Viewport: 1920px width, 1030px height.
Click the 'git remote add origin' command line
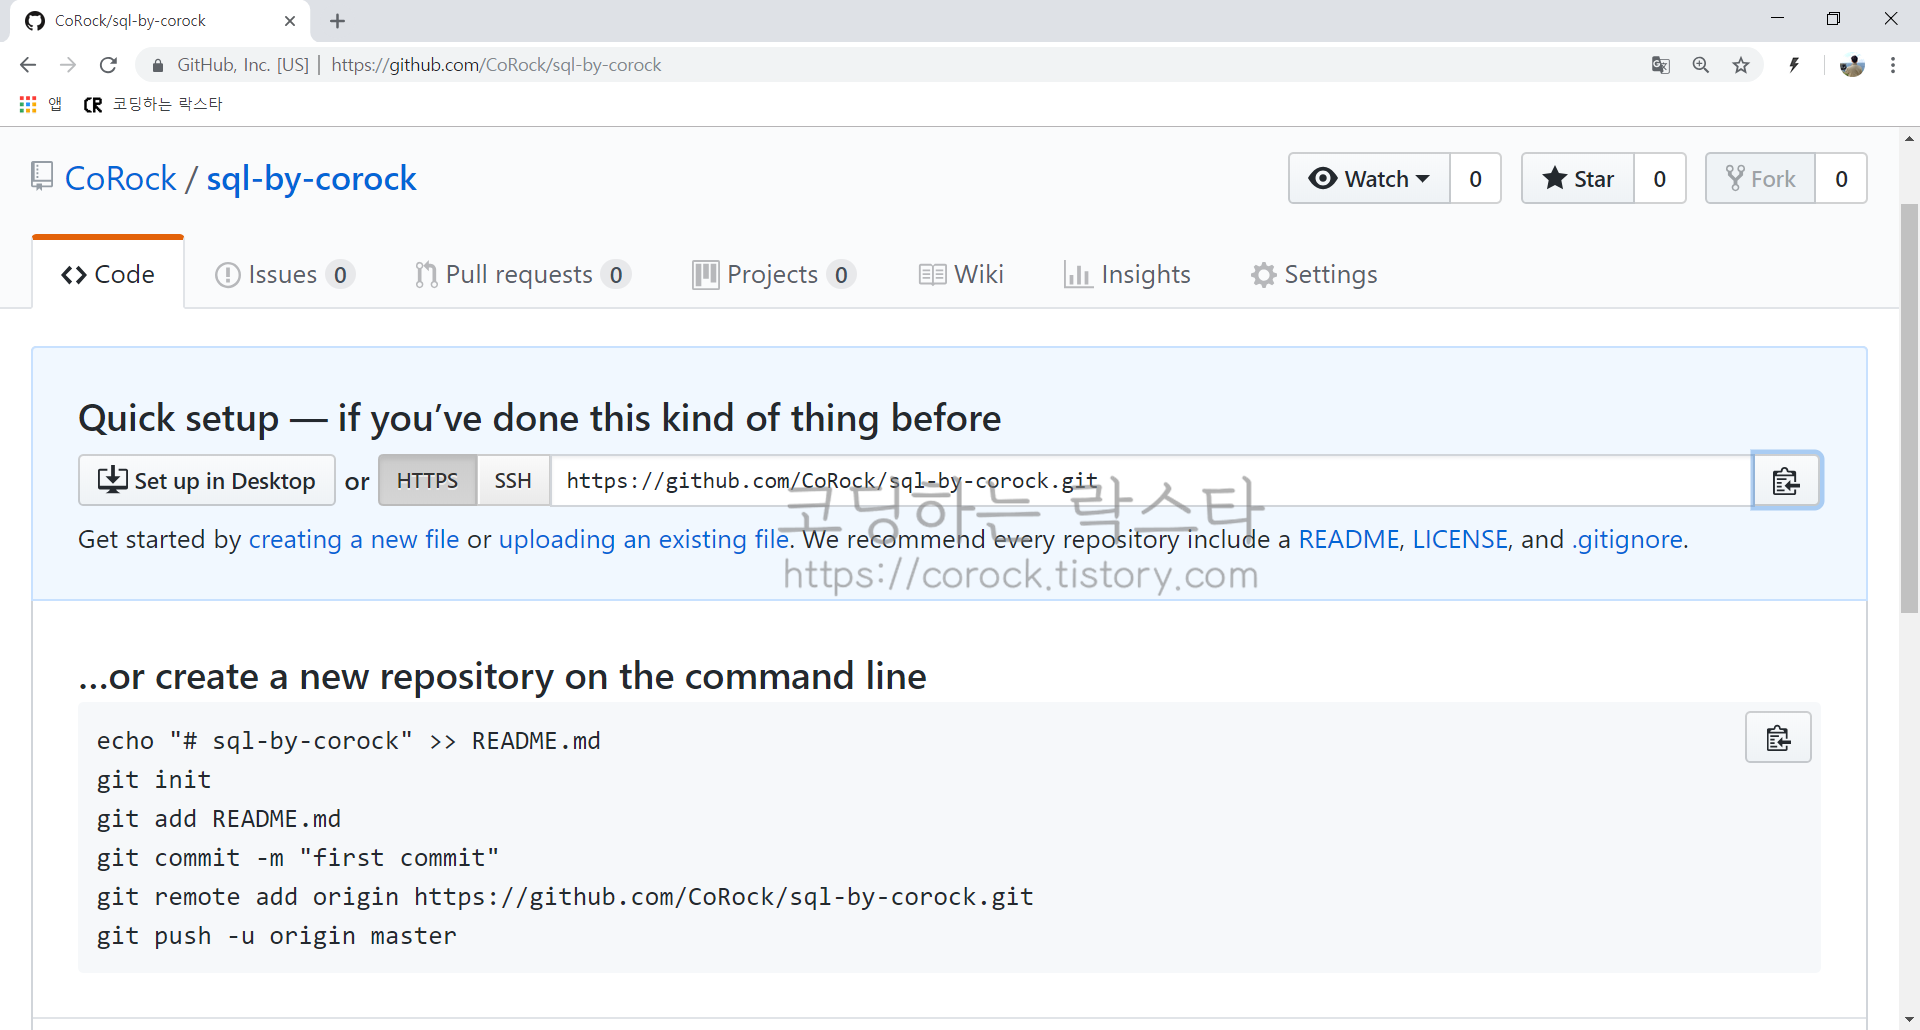click(565, 897)
